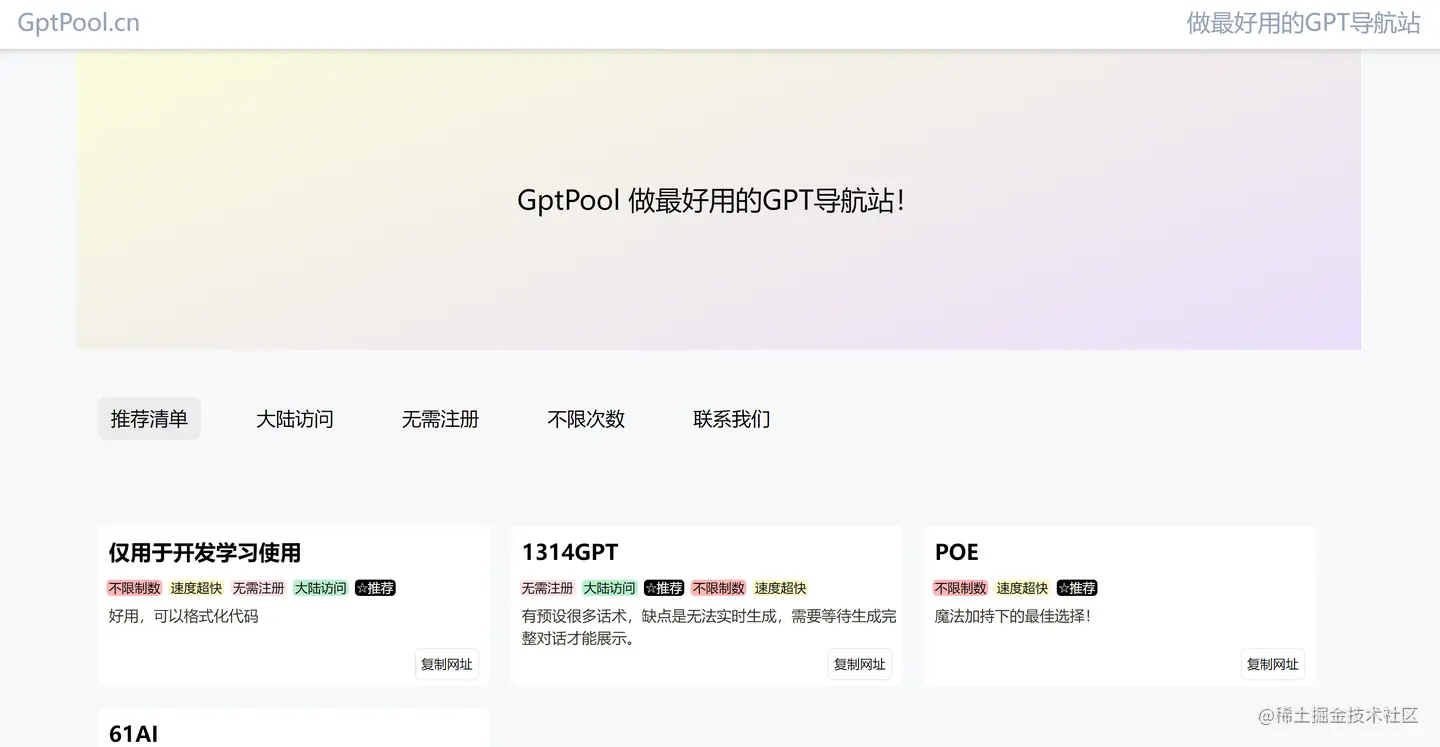
Task: Select the 推荐清单 tab
Action: click(x=149, y=418)
